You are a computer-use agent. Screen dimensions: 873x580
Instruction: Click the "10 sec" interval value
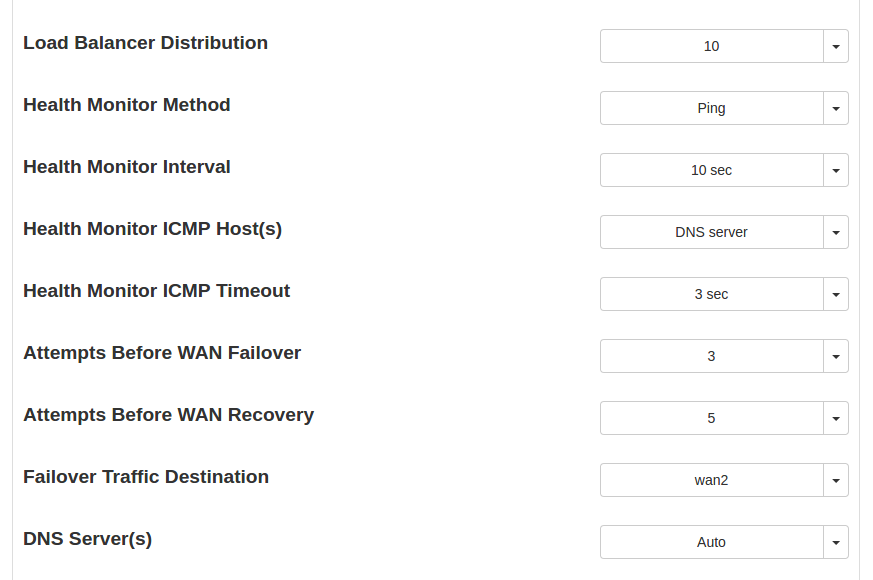pyautogui.click(x=711, y=170)
